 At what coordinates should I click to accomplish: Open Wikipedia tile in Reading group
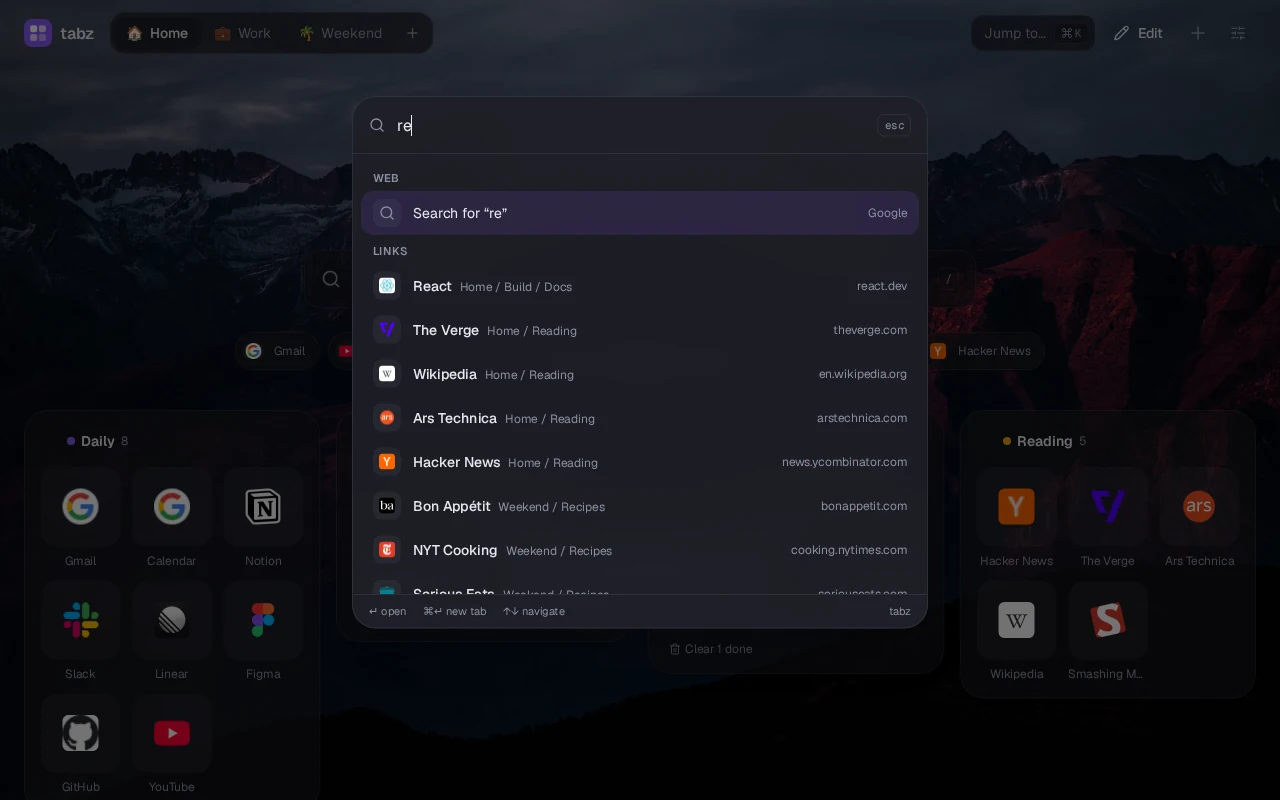(1016, 632)
